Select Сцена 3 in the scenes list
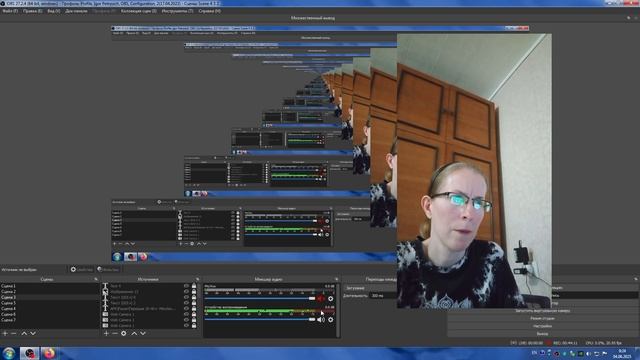 (x=50, y=298)
